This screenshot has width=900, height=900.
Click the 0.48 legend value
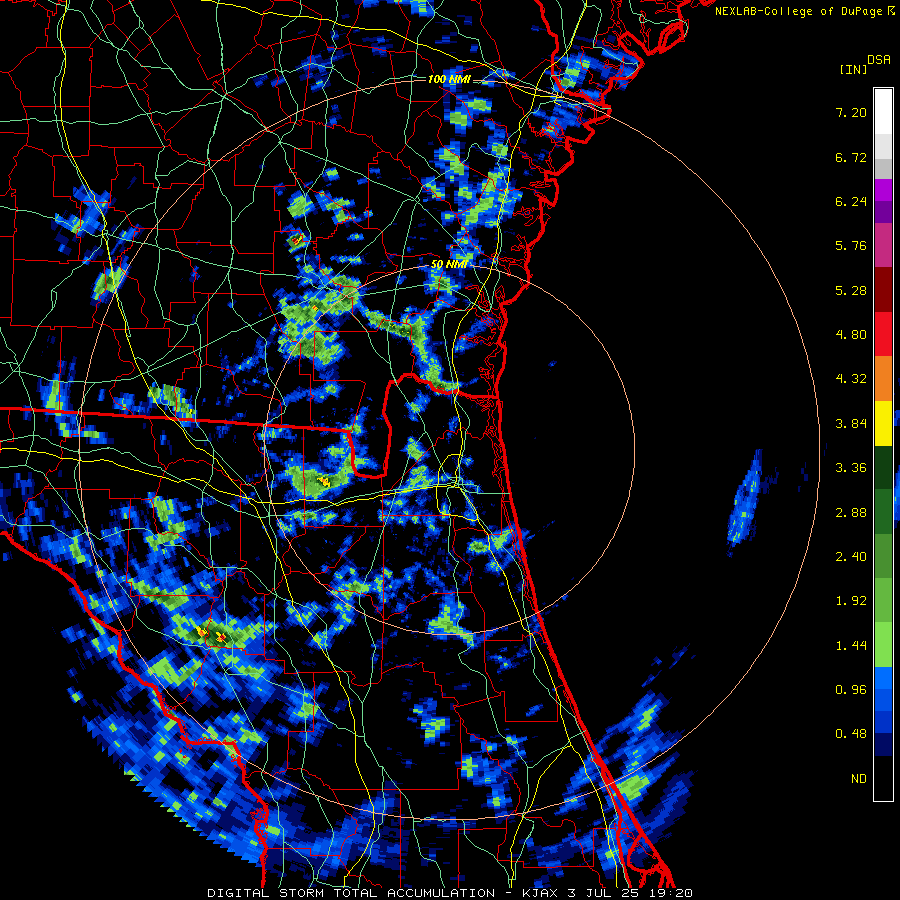851,734
